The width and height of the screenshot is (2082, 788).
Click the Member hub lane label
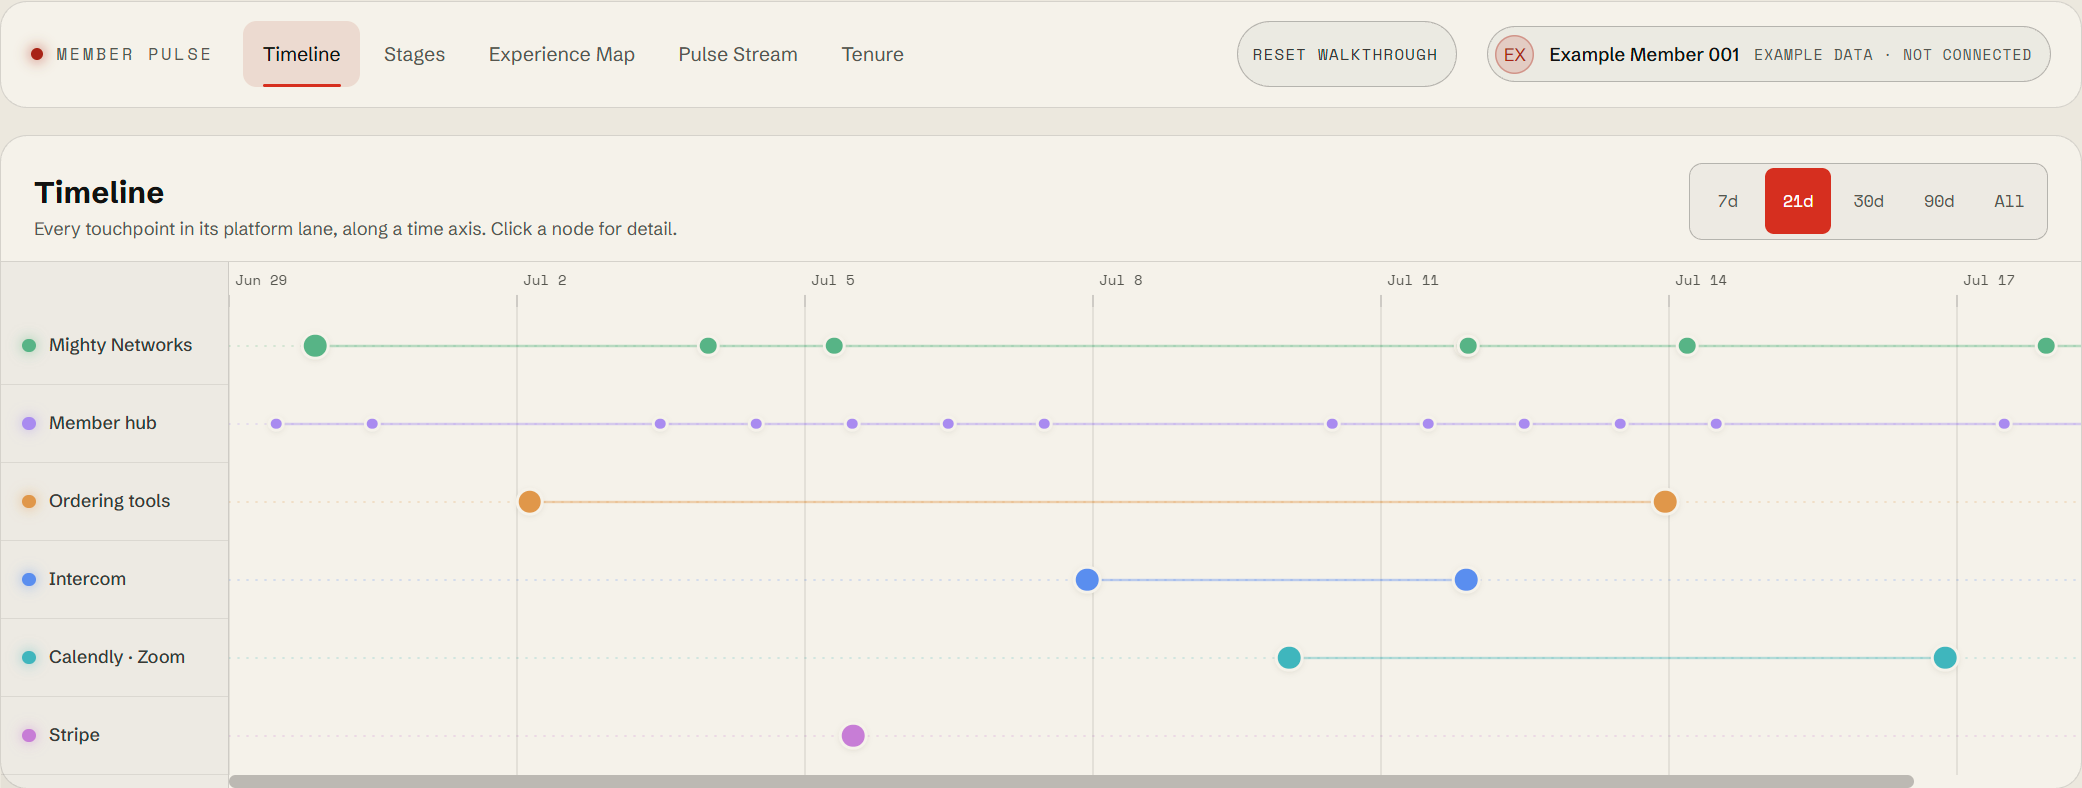[103, 423]
